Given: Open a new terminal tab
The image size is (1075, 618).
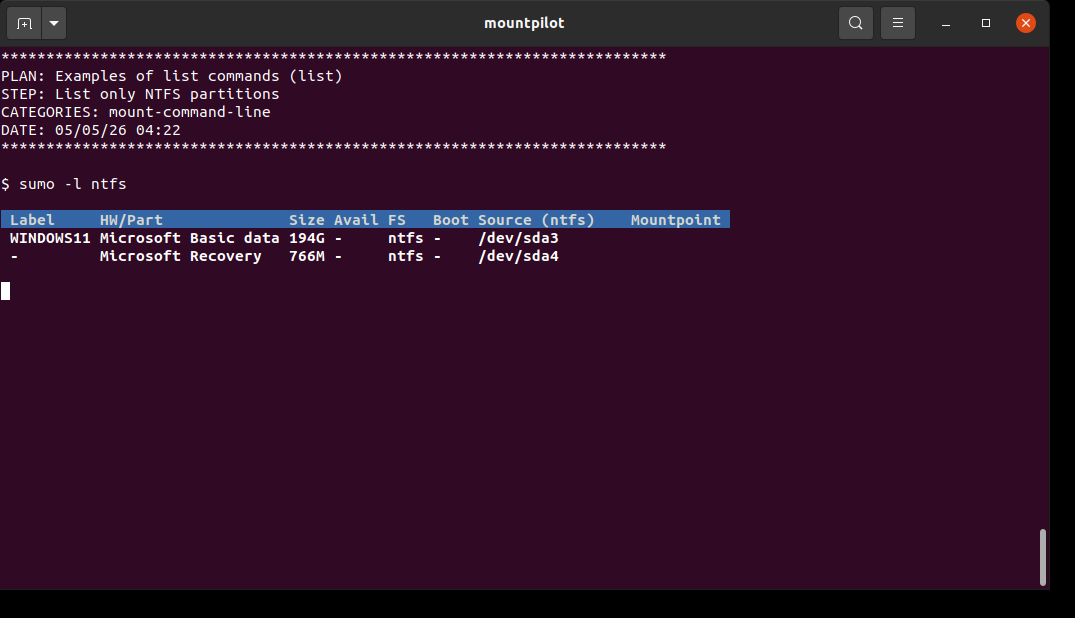Looking at the screenshot, I should (25, 23).
